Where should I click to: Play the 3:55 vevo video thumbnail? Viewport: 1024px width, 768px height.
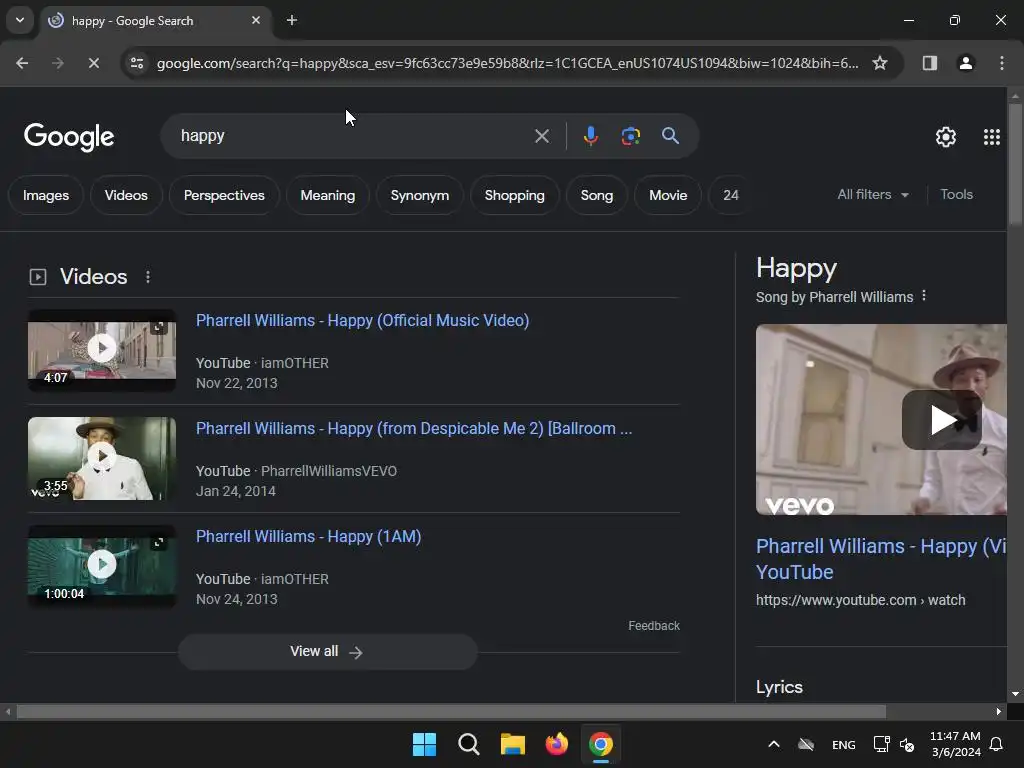(102, 458)
